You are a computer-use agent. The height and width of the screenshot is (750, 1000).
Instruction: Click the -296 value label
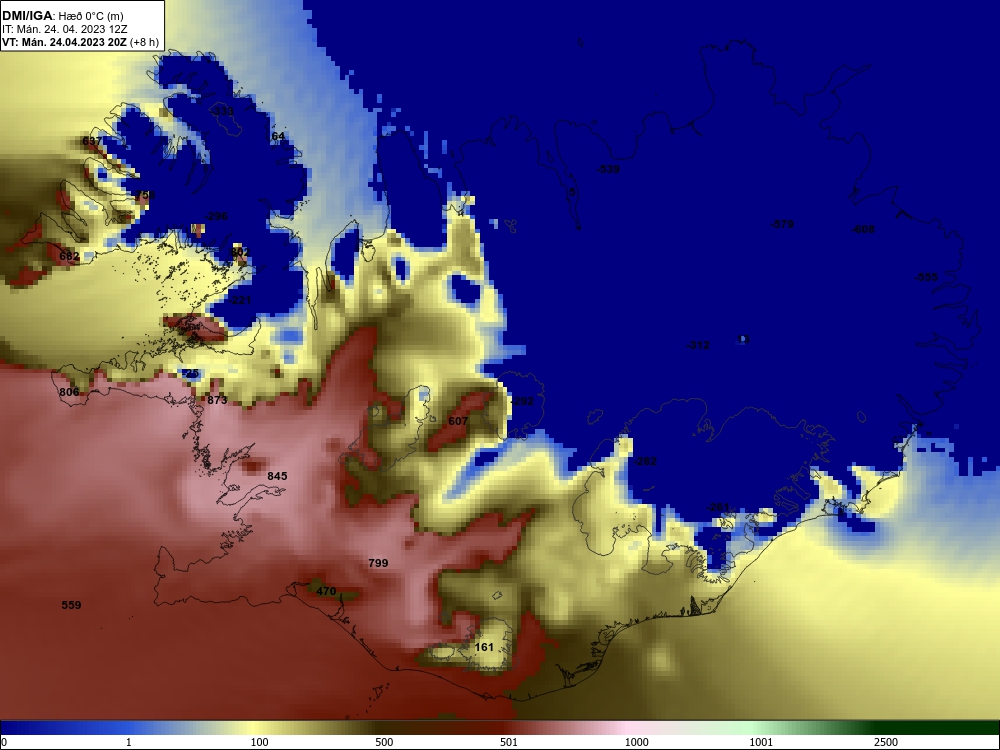pyautogui.click(x=216, y=216)
